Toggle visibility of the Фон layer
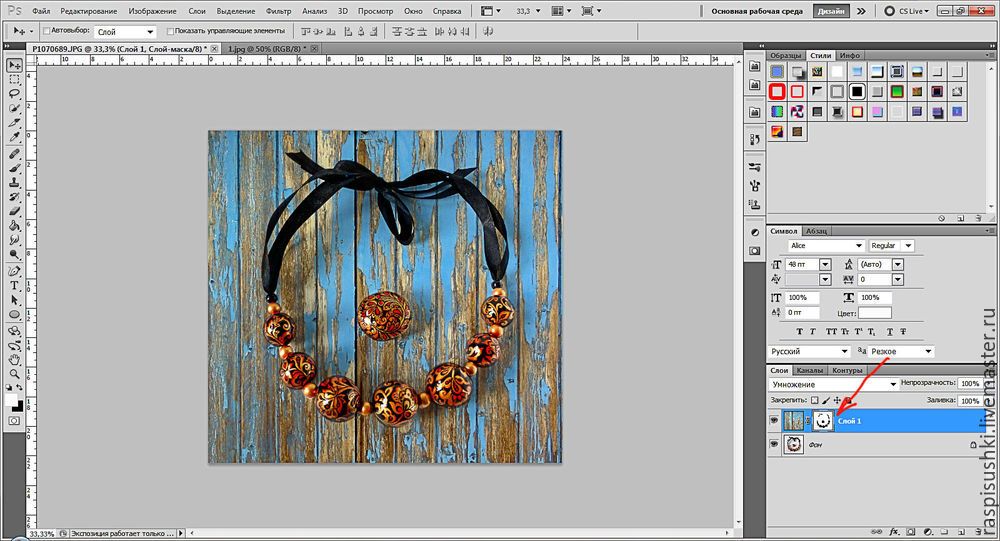 tap(774, 444)
